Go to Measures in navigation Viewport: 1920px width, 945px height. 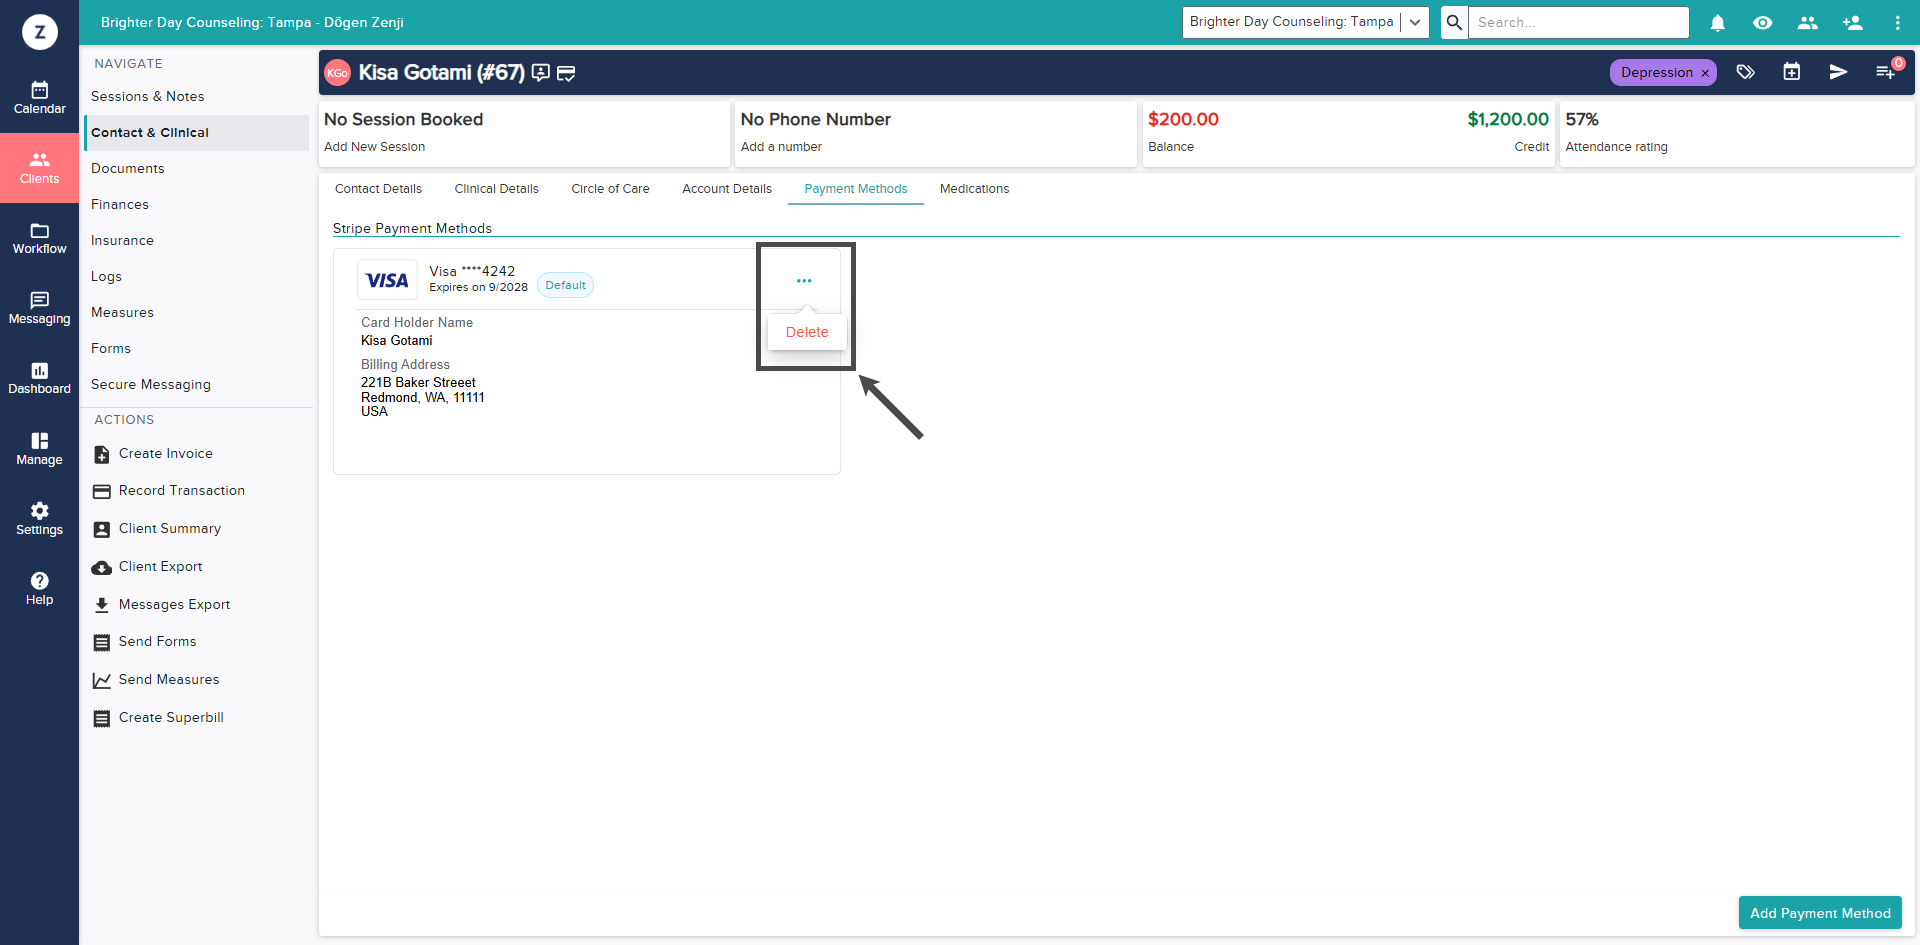pyautogui.click(x=122, y=313)
